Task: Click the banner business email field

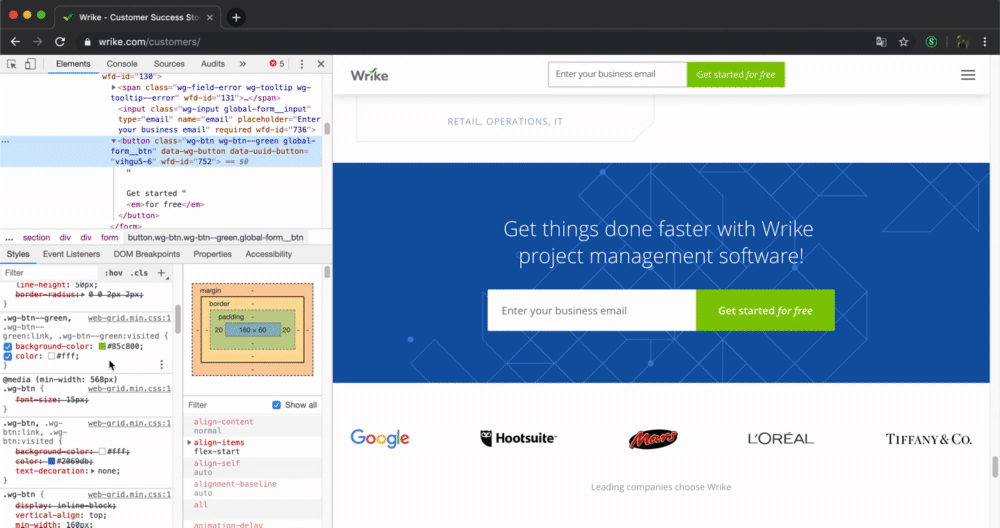Action: [x=592, y=311]
